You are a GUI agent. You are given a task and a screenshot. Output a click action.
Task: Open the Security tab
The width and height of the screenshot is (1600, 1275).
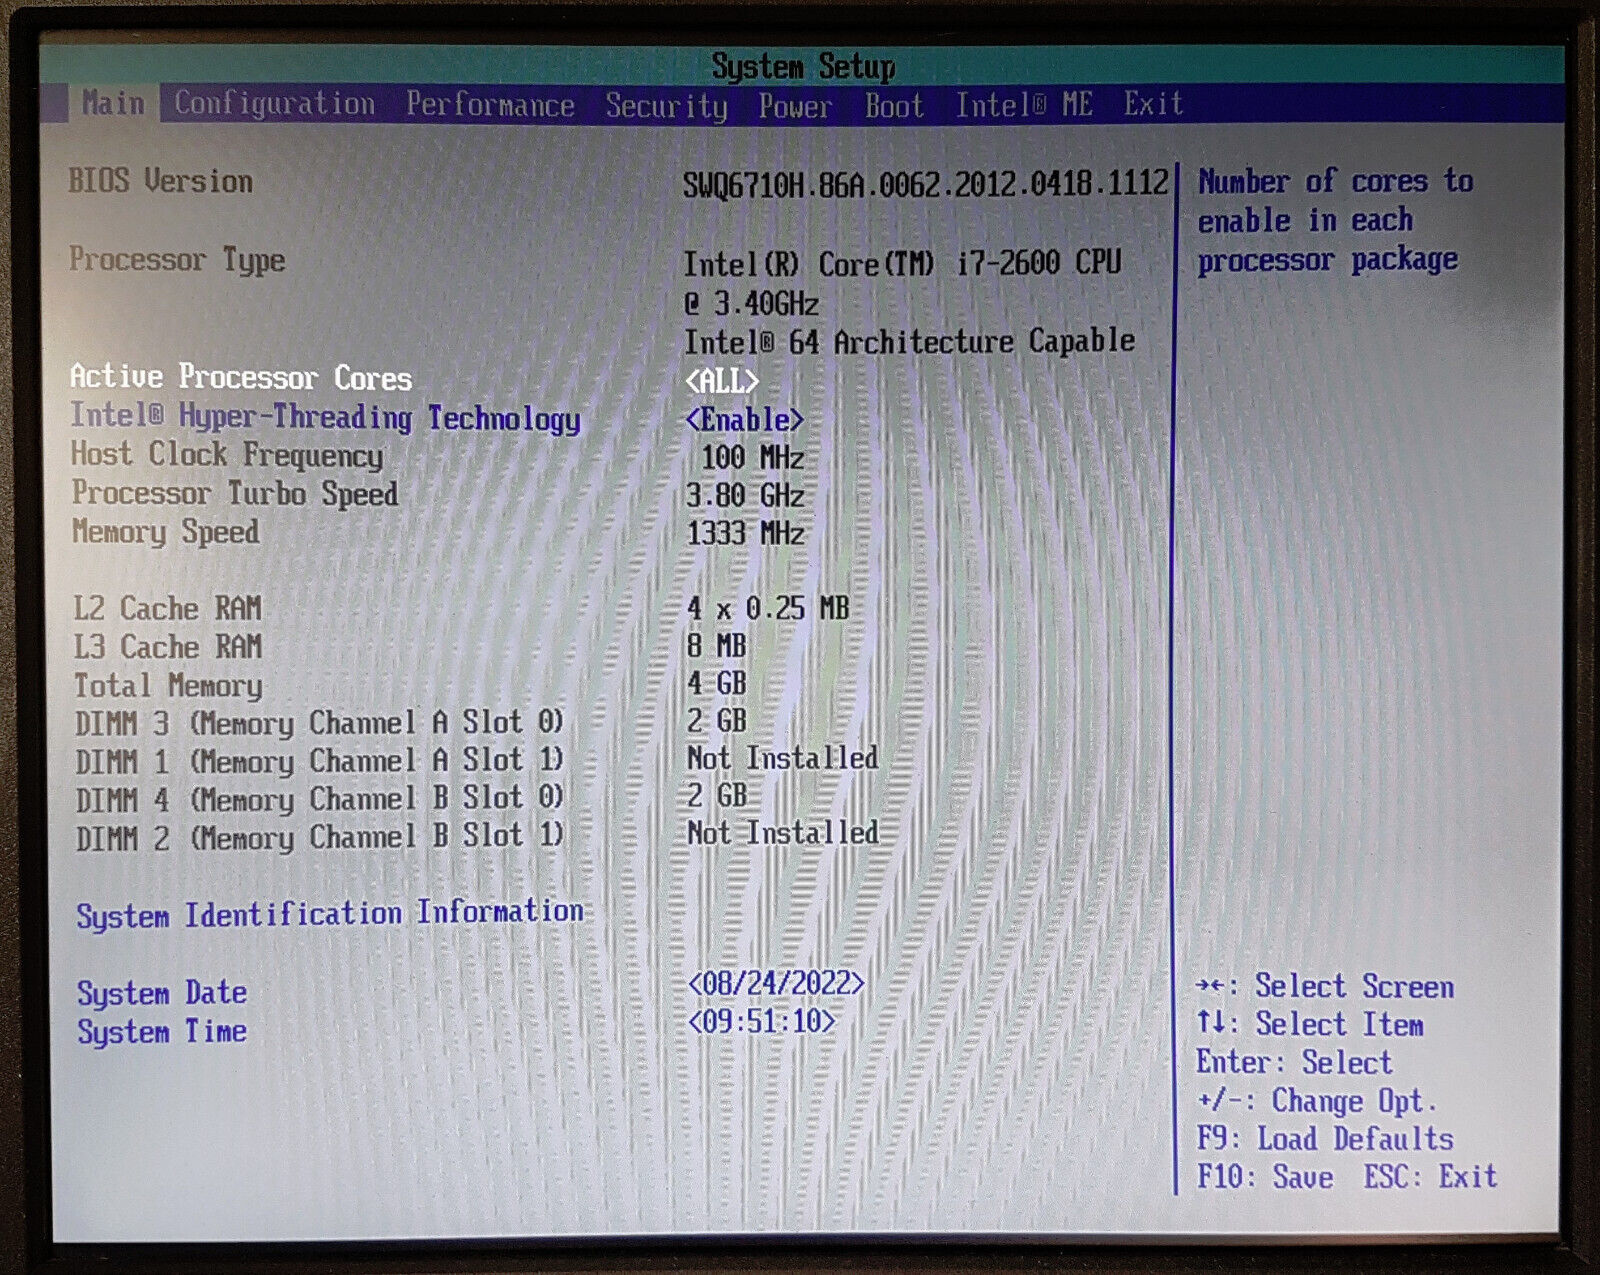(666, 106)
